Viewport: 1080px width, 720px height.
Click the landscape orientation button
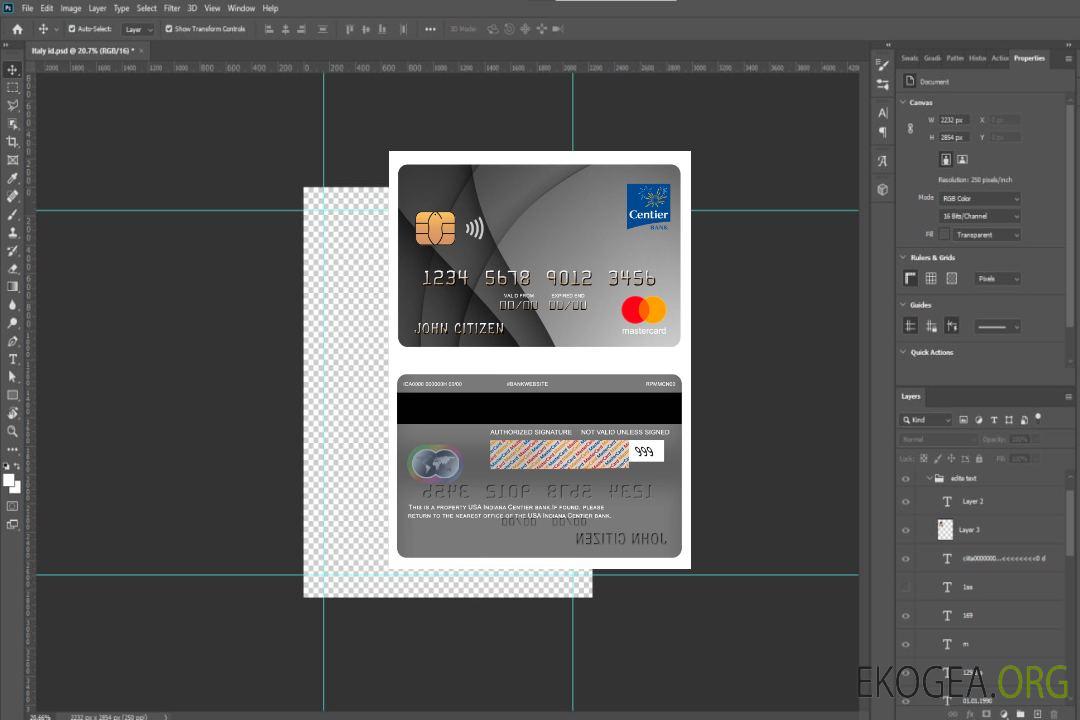click(962, 160)
